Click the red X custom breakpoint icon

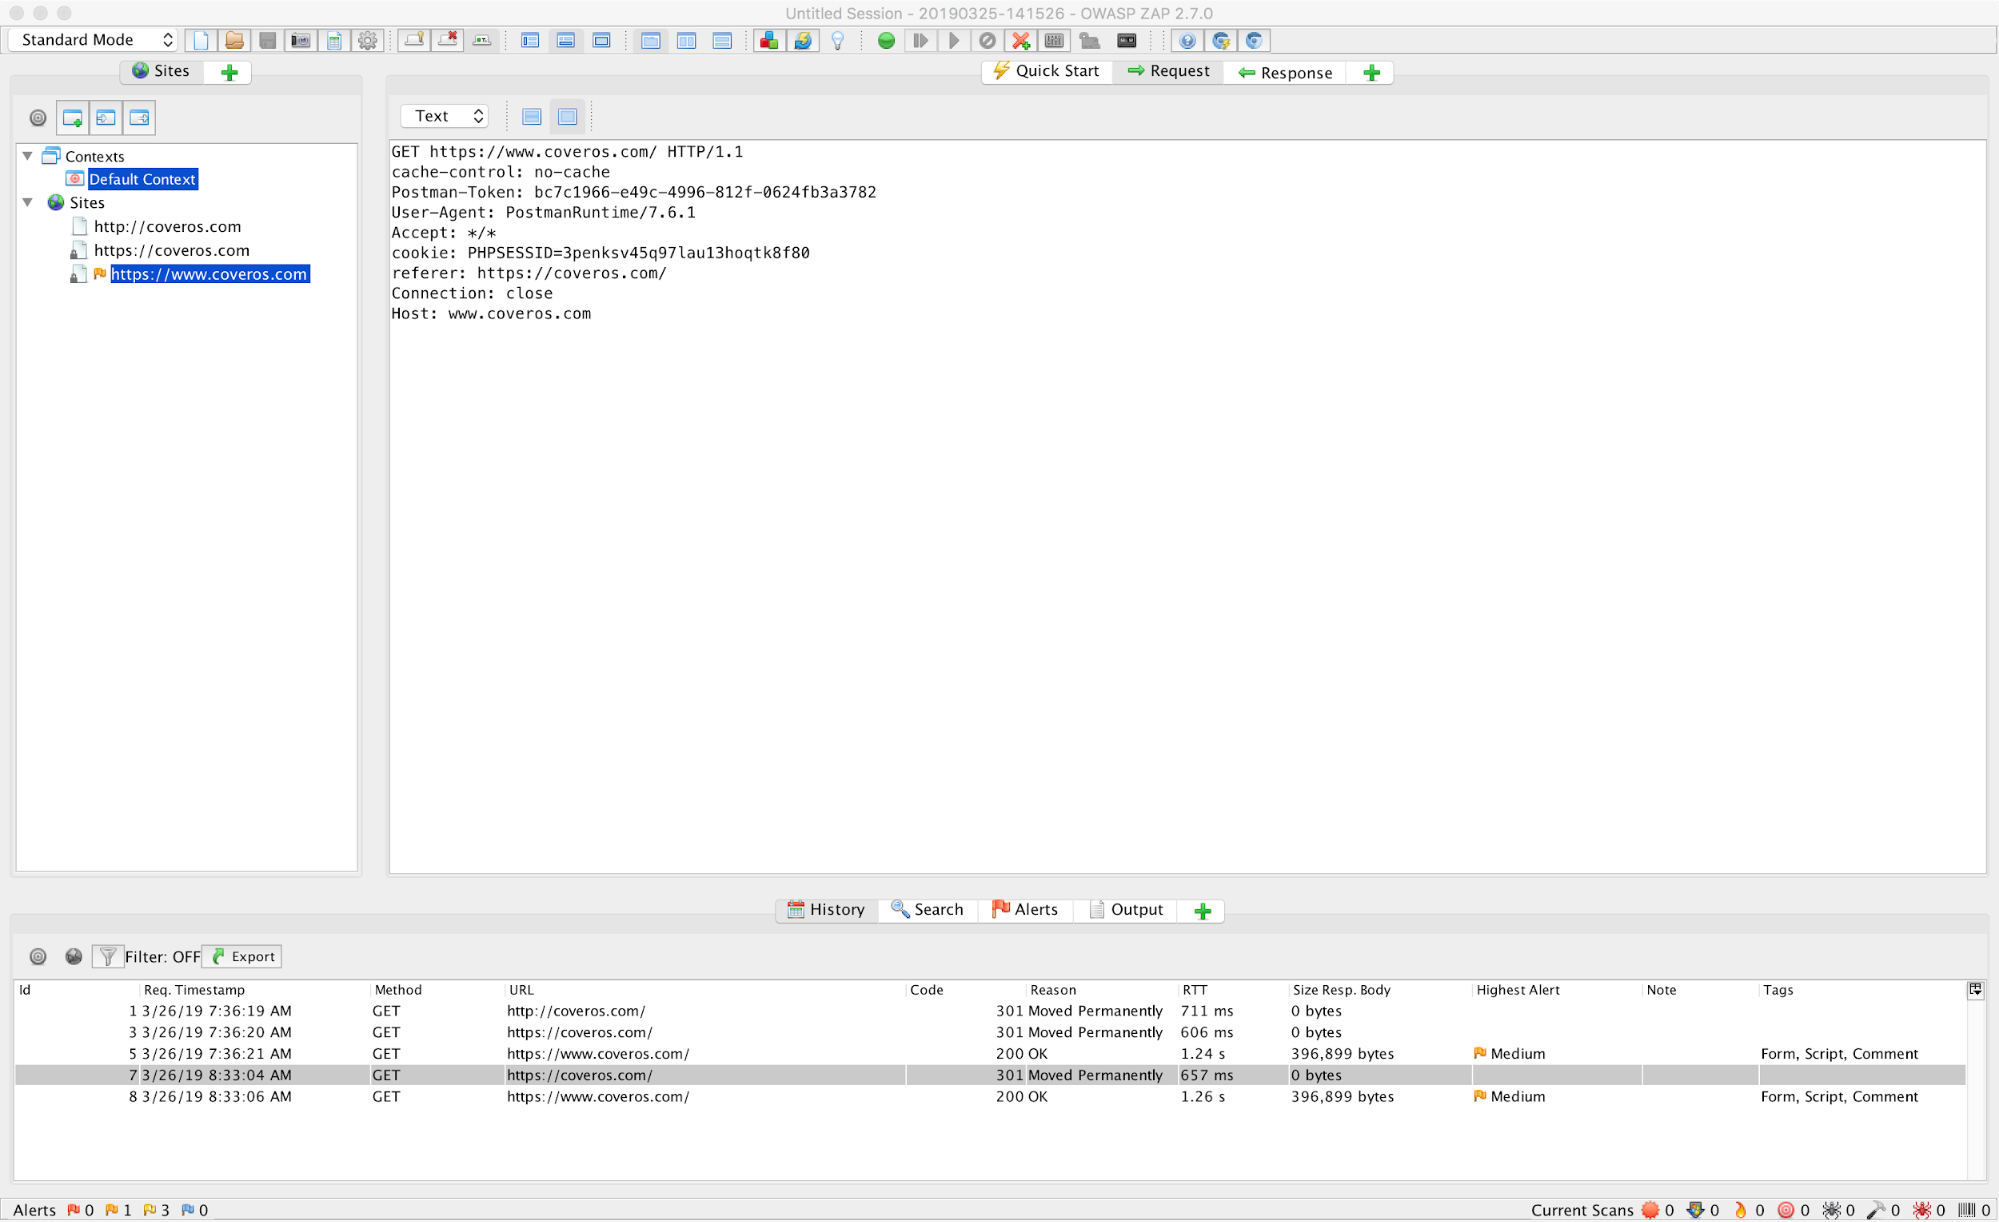click(x=1021, y=40)
